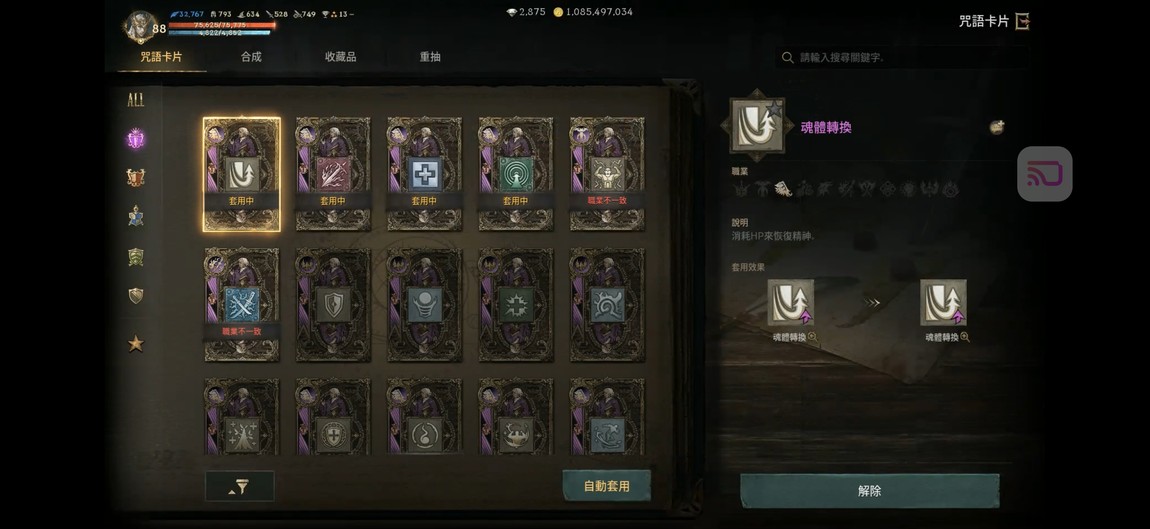Image resolution: width=1150 pixels, height=529 pixels.
Task: Switch to the 合成 tab
Action: coord(252,56)
